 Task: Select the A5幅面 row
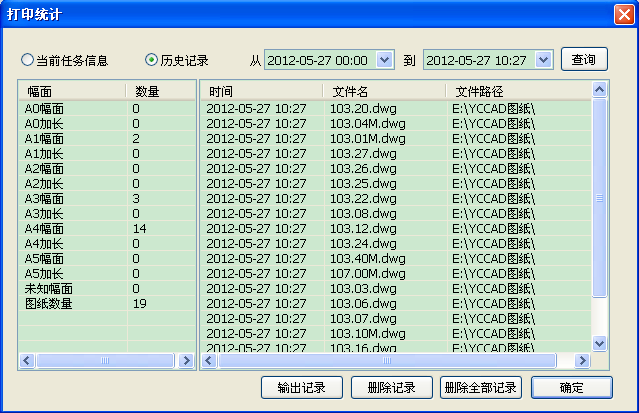(x=107, y=258)
